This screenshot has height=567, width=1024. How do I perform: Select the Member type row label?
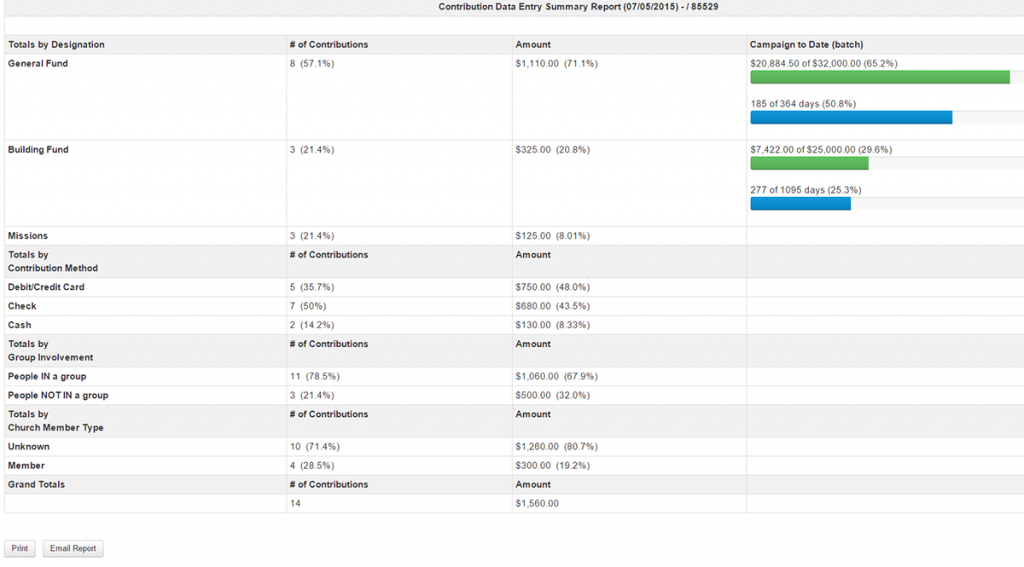click(27, 465)
